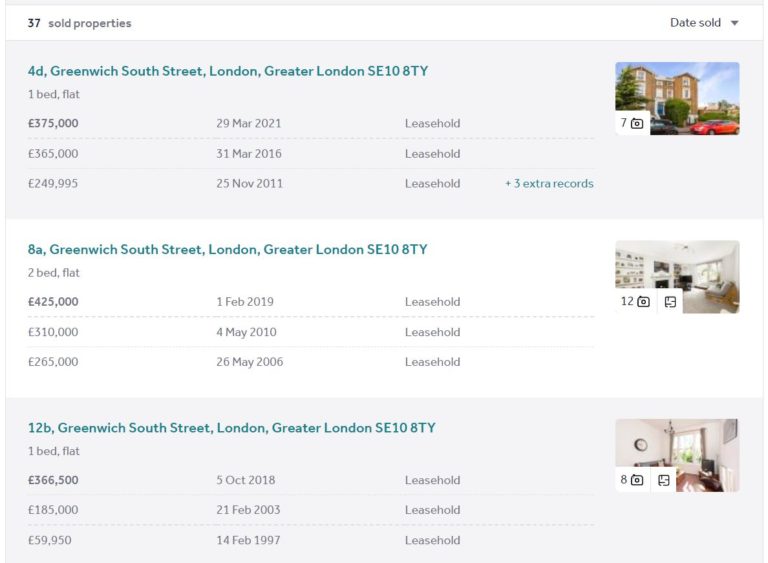Screen dimensions: 768x563
Task: Select the £249,995 sale price
Action: coord(53,183)
